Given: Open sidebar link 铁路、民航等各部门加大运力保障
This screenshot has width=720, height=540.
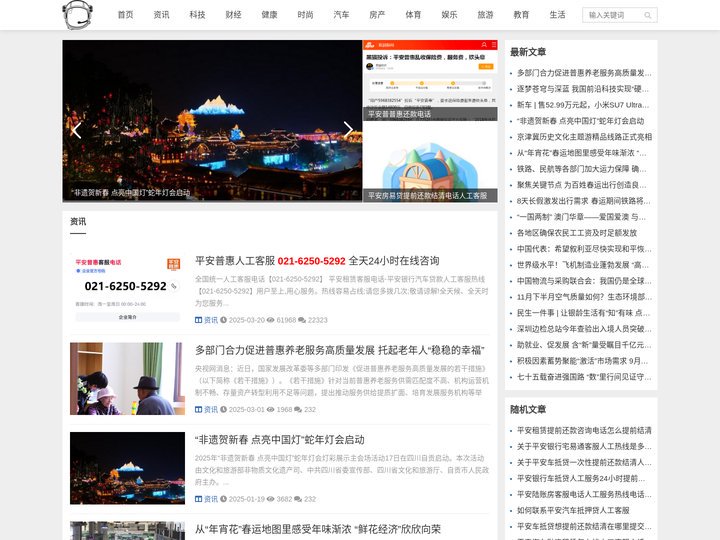Looking at the screenshot, I should pos(581,169).
